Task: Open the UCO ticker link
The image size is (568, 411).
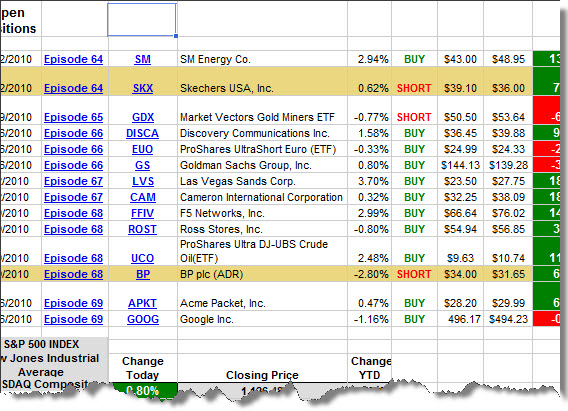Action: click(142, 258)
